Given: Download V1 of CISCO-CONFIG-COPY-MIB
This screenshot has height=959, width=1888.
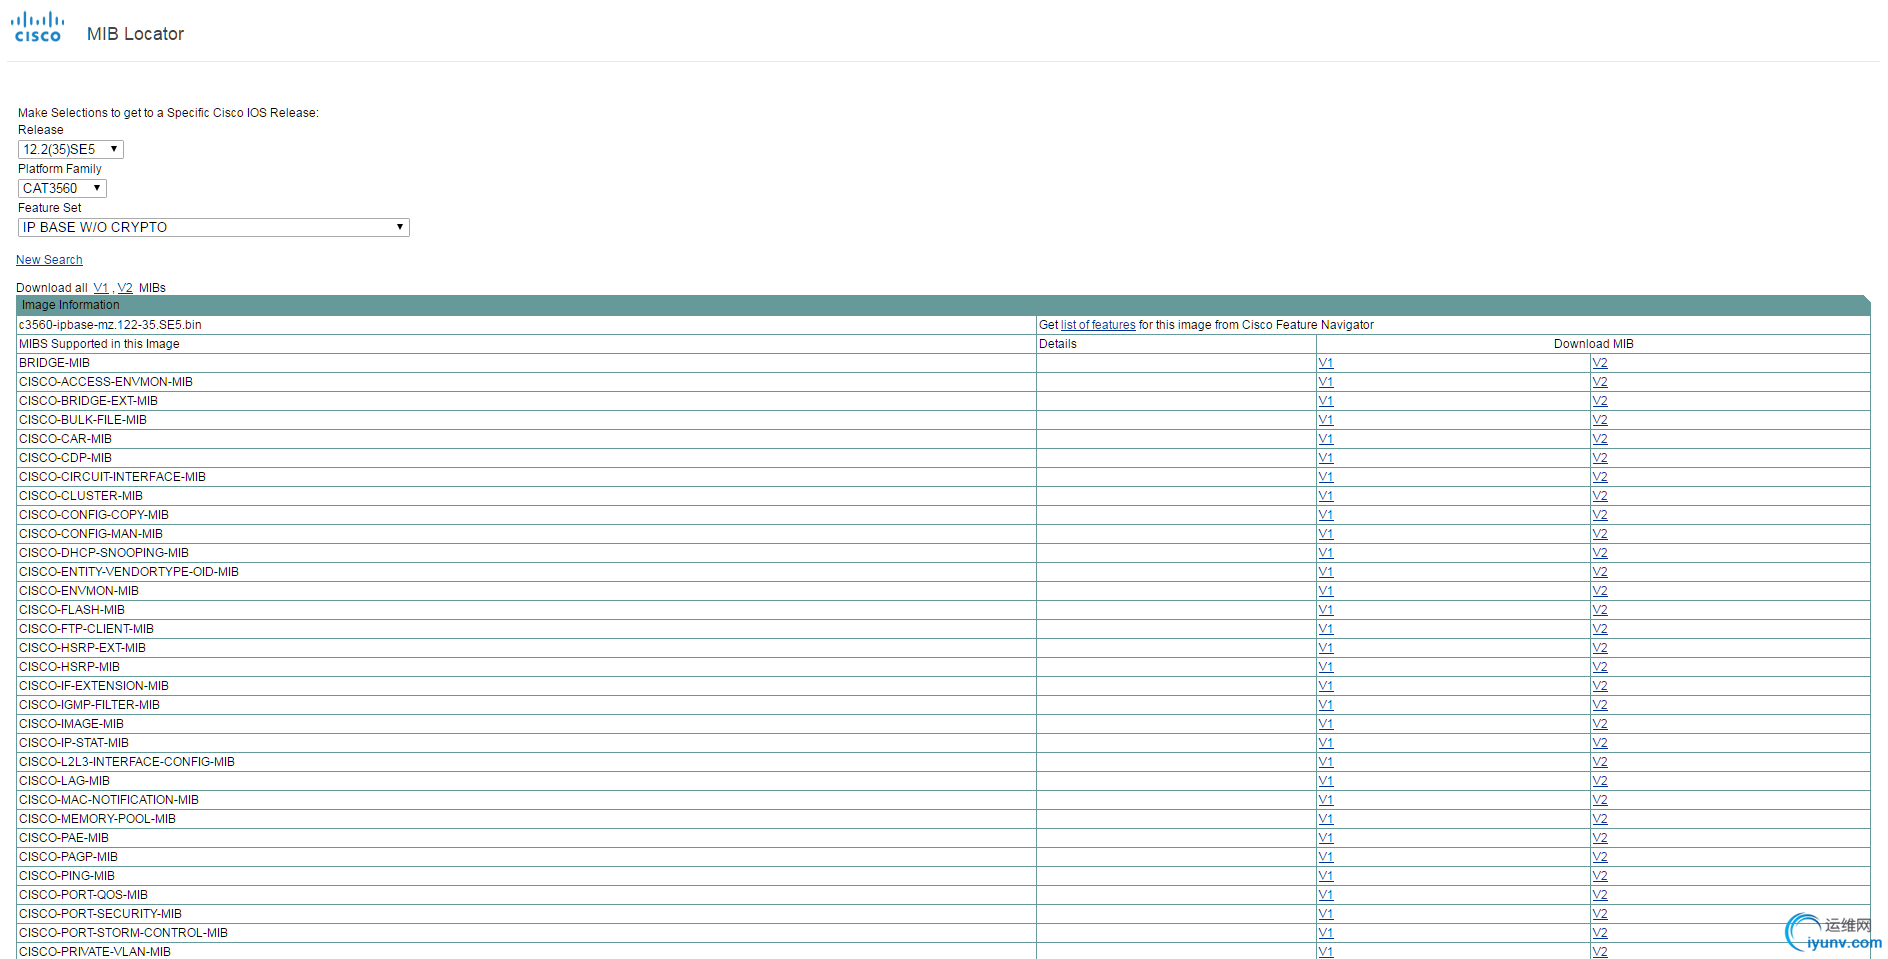Looking at the screenshot, I should click(1326, 515).
